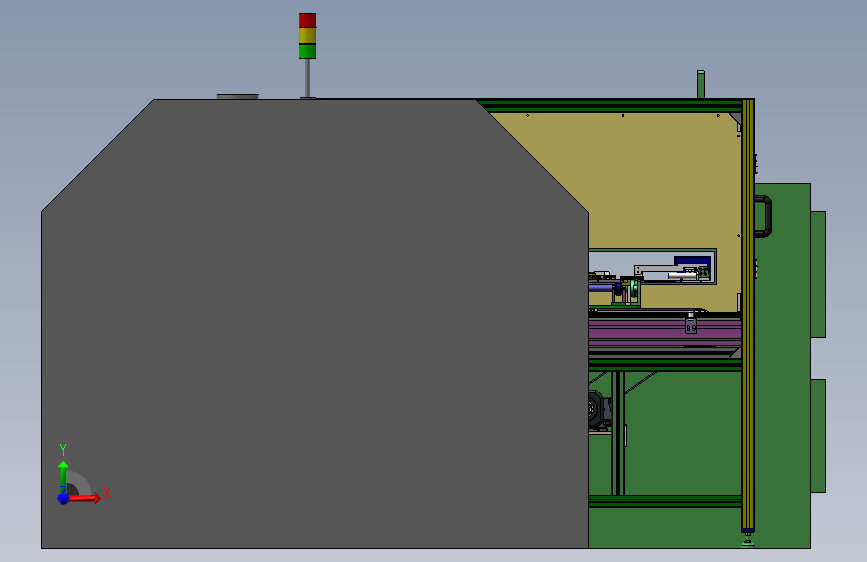867x562 pixels.
Task: Select the gray signal tower pole
Action: tap(307, 78)
